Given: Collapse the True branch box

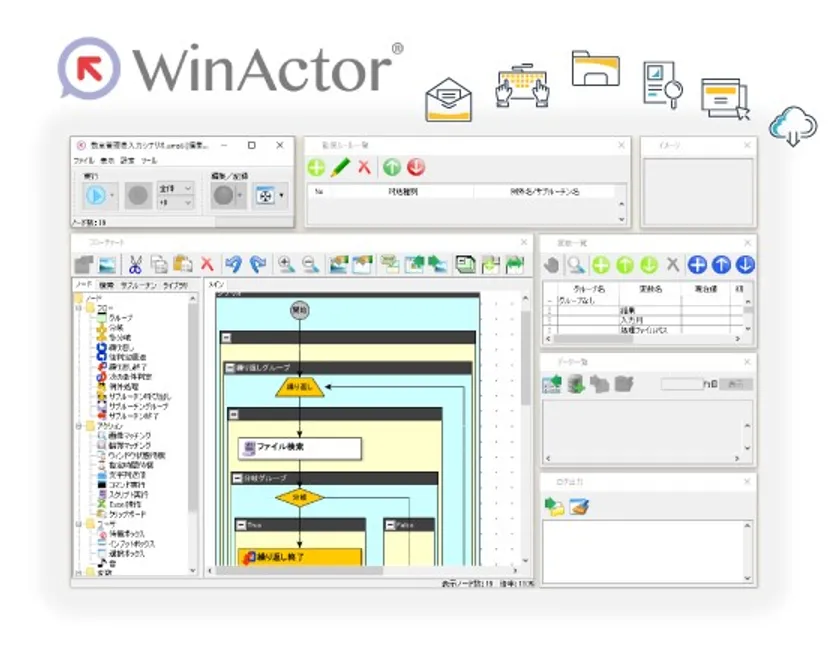Looking at the screenshot, I should pyautogui.click(x=242, y=525).
